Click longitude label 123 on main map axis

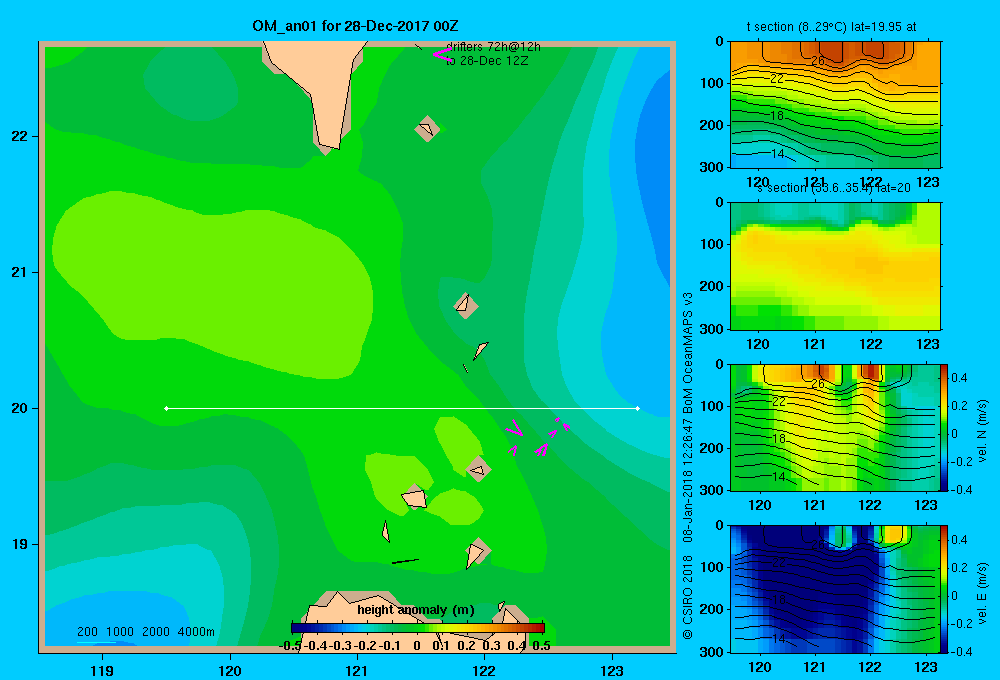point(612,670)
